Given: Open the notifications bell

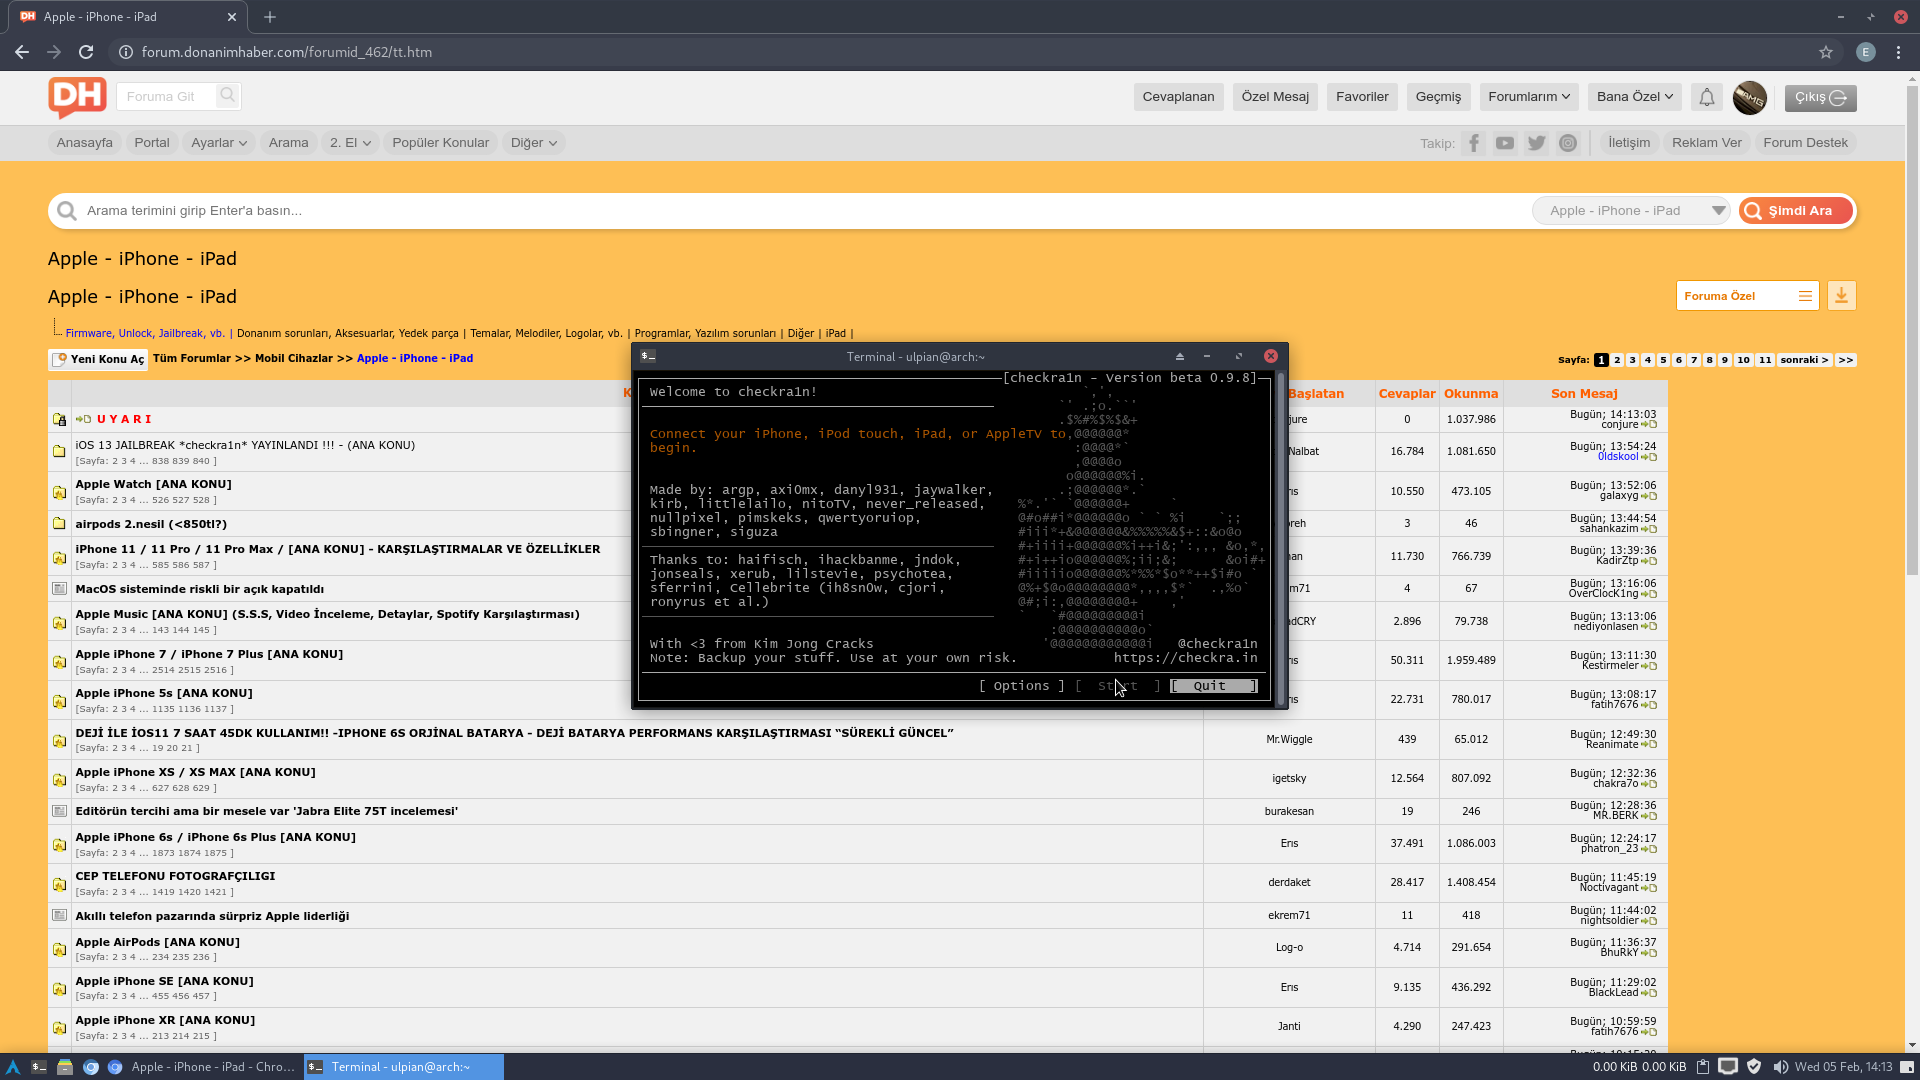Looking at the screenshot, I should tap(1707, 97).
